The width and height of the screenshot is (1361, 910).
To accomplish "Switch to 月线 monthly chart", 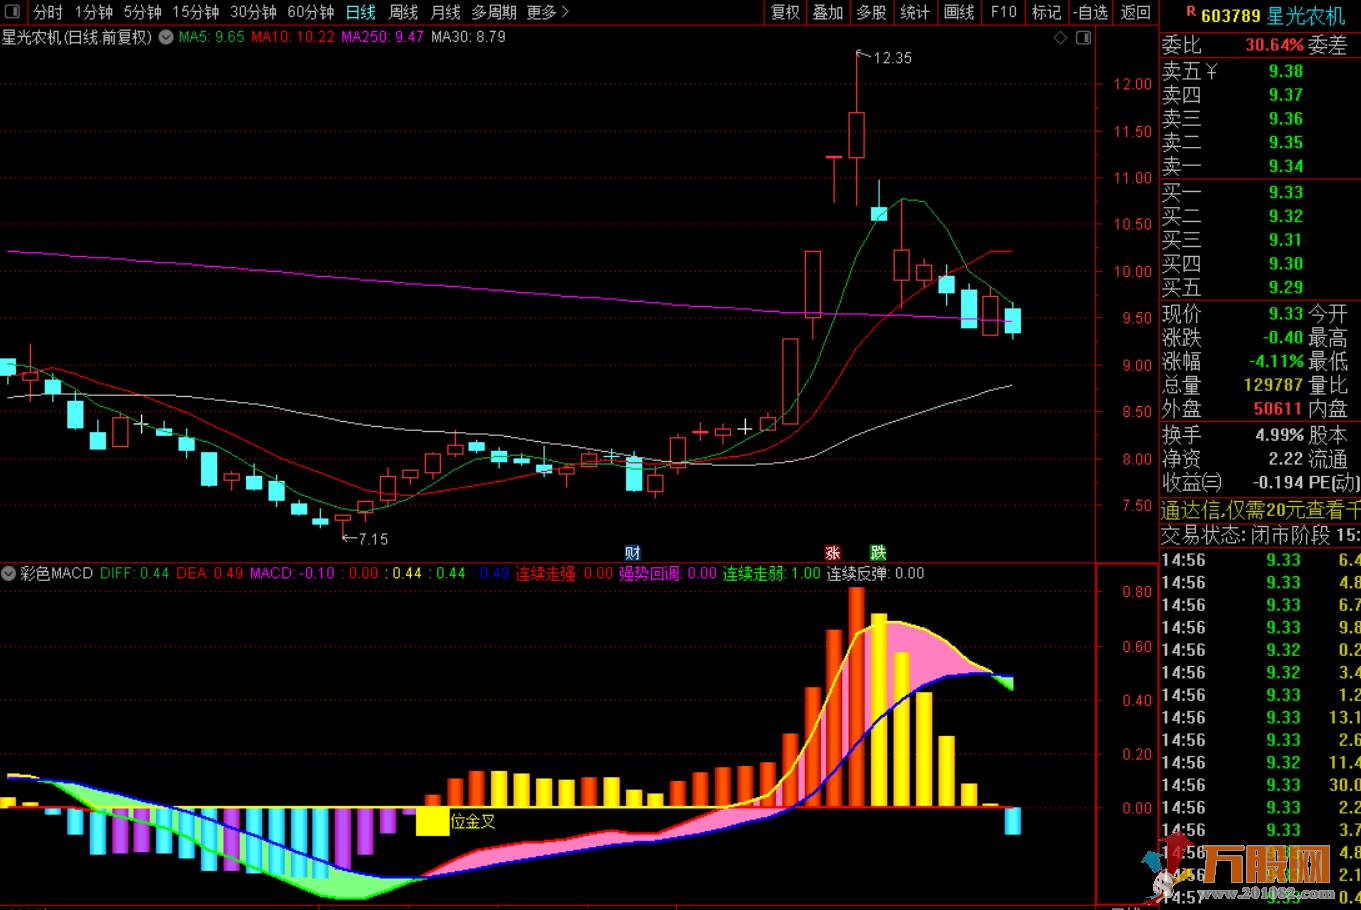I will [x=445, y=12].
